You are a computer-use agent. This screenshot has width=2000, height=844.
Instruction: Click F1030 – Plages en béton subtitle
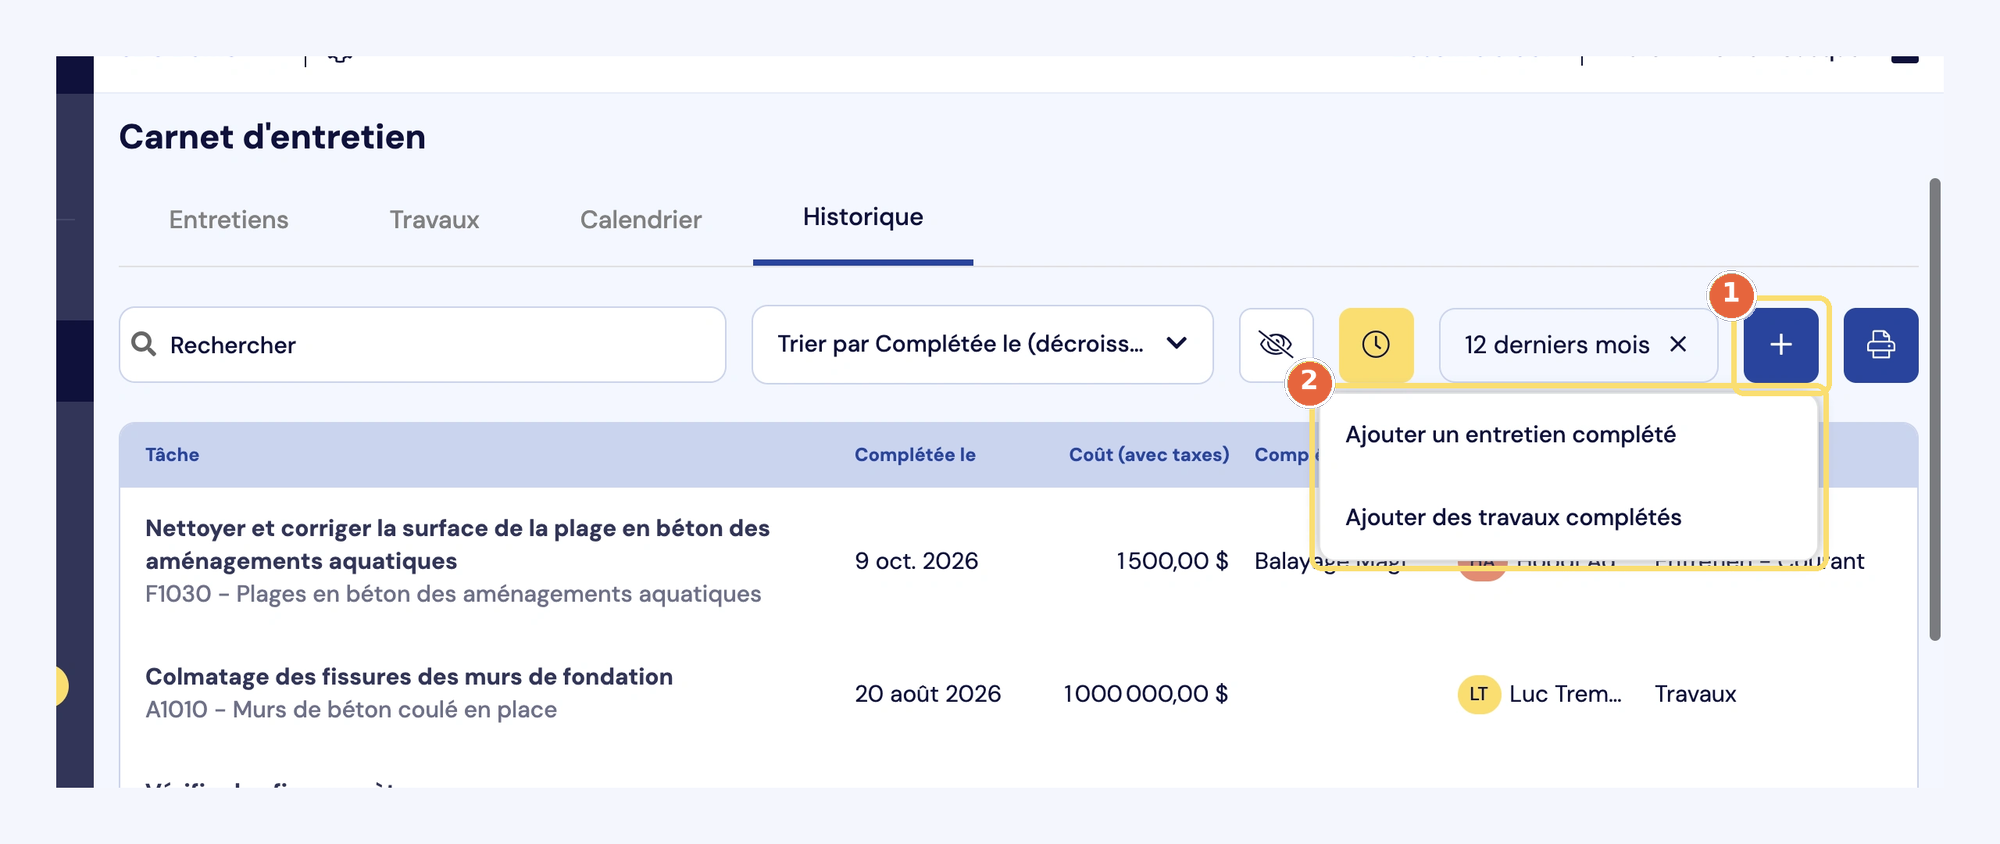(453, 594)
